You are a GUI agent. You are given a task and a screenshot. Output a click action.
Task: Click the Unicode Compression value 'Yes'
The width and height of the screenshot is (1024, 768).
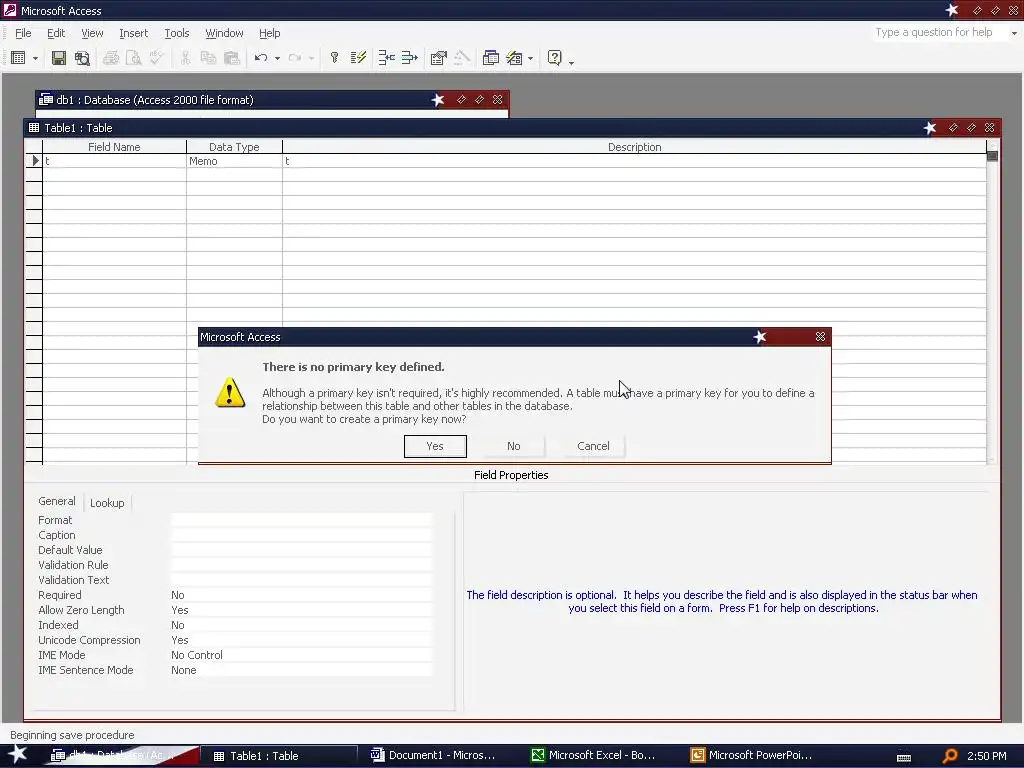[x=301, y=640]
